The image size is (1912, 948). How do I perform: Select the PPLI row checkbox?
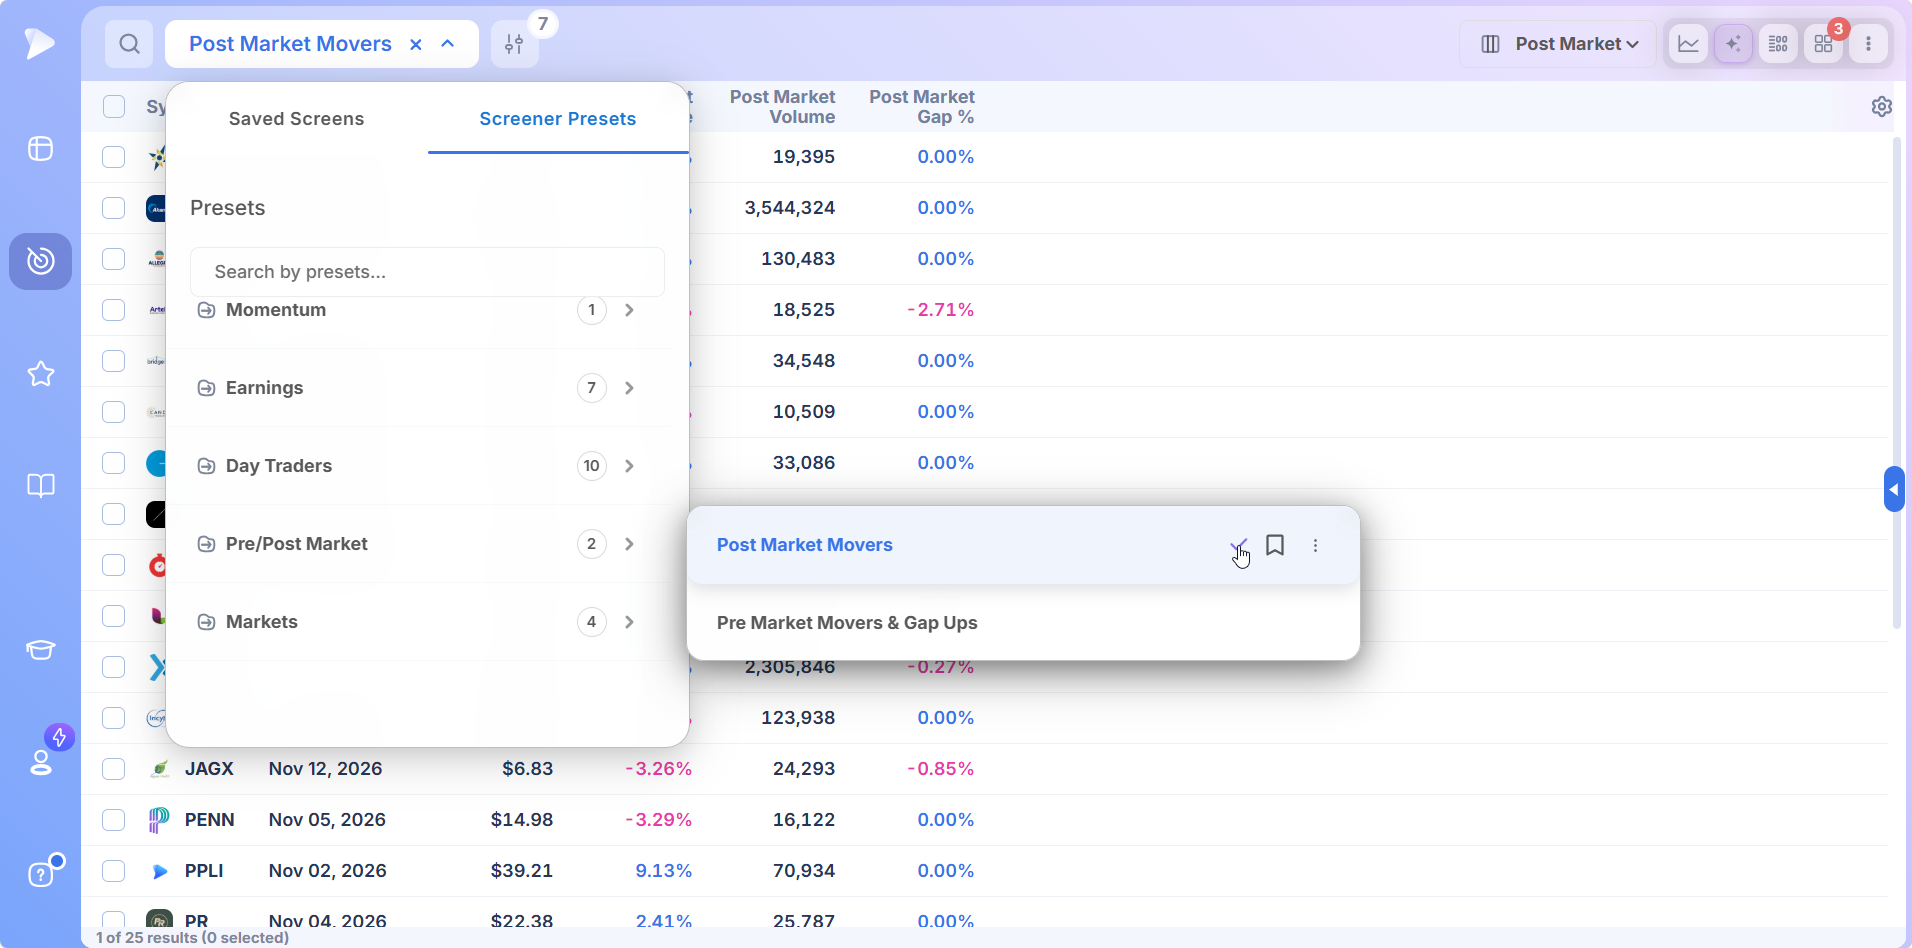114,871
